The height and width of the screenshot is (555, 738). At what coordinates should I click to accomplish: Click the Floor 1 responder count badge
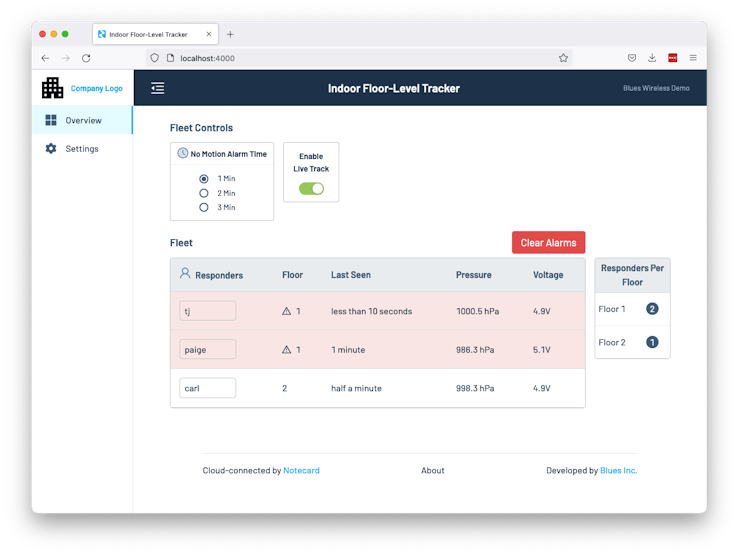coord(652,309)
